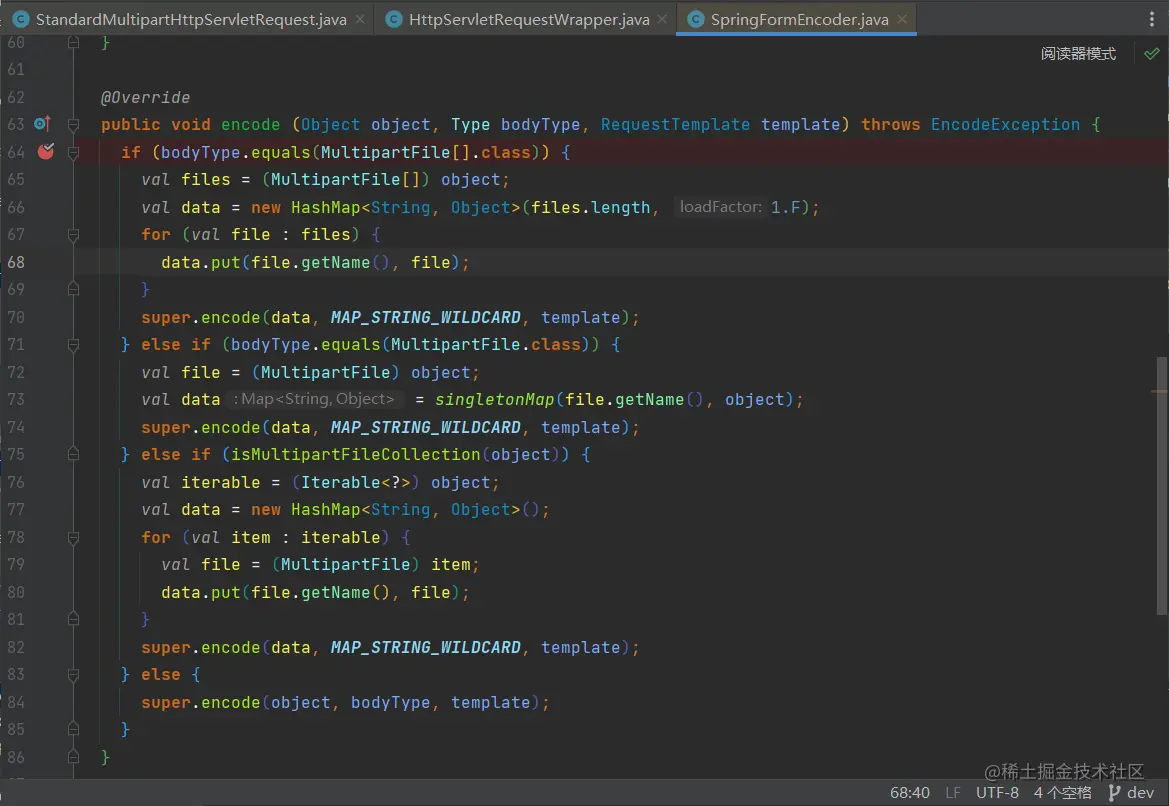Switch to StandardMultipartHttpServletRequest.java tab
1169x806 pixels.
point(191,19)
